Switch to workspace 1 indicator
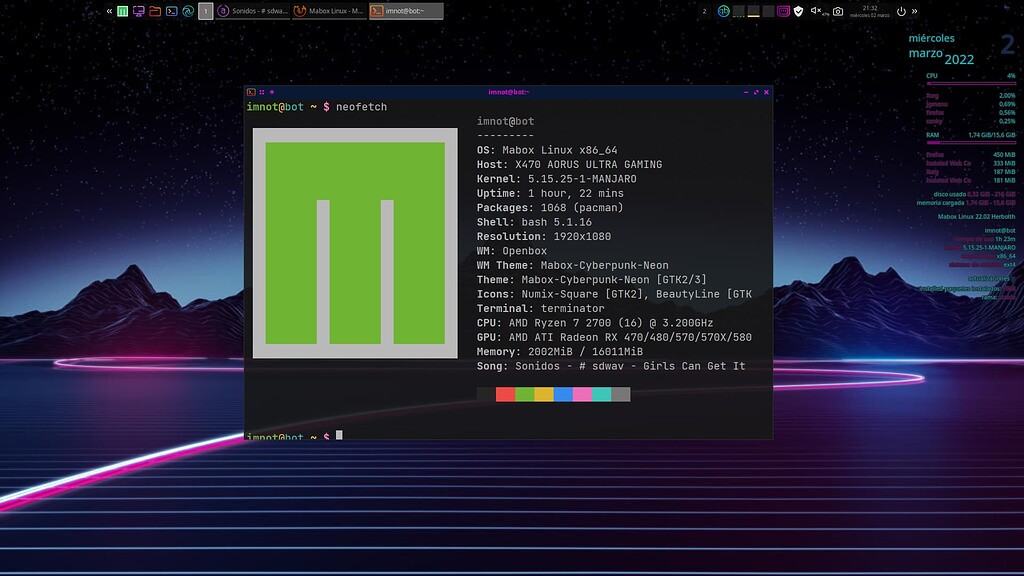This screenshot has height=576, width=1024. [205, 12]
